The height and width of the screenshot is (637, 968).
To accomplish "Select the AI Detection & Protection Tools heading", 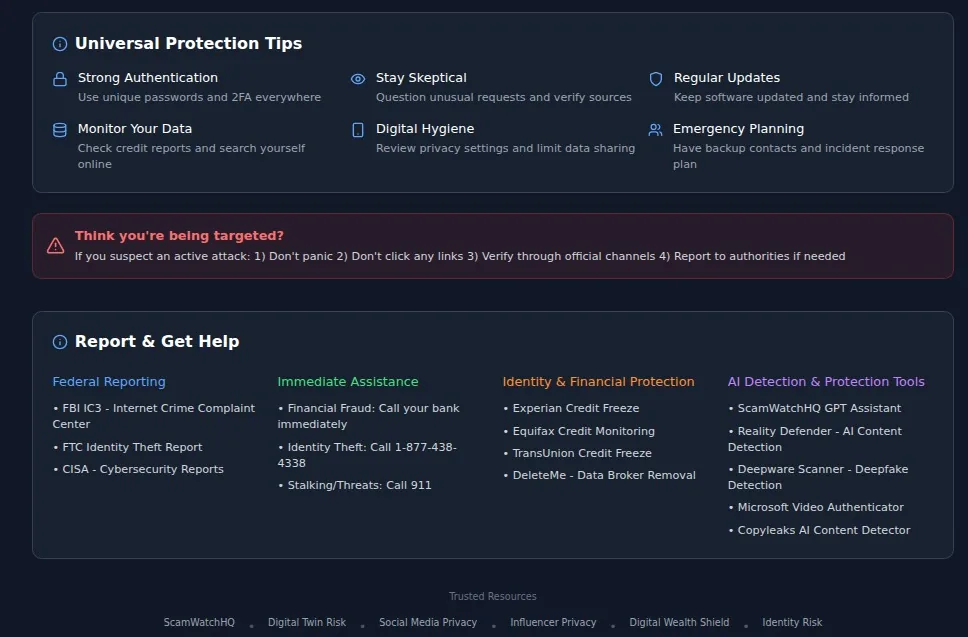I will (826, 382).
